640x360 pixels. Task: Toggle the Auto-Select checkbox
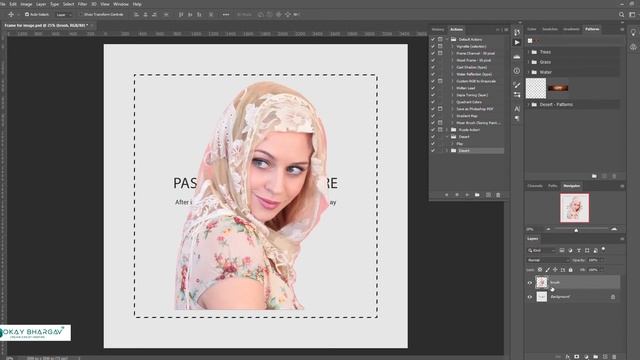(27, 14)
